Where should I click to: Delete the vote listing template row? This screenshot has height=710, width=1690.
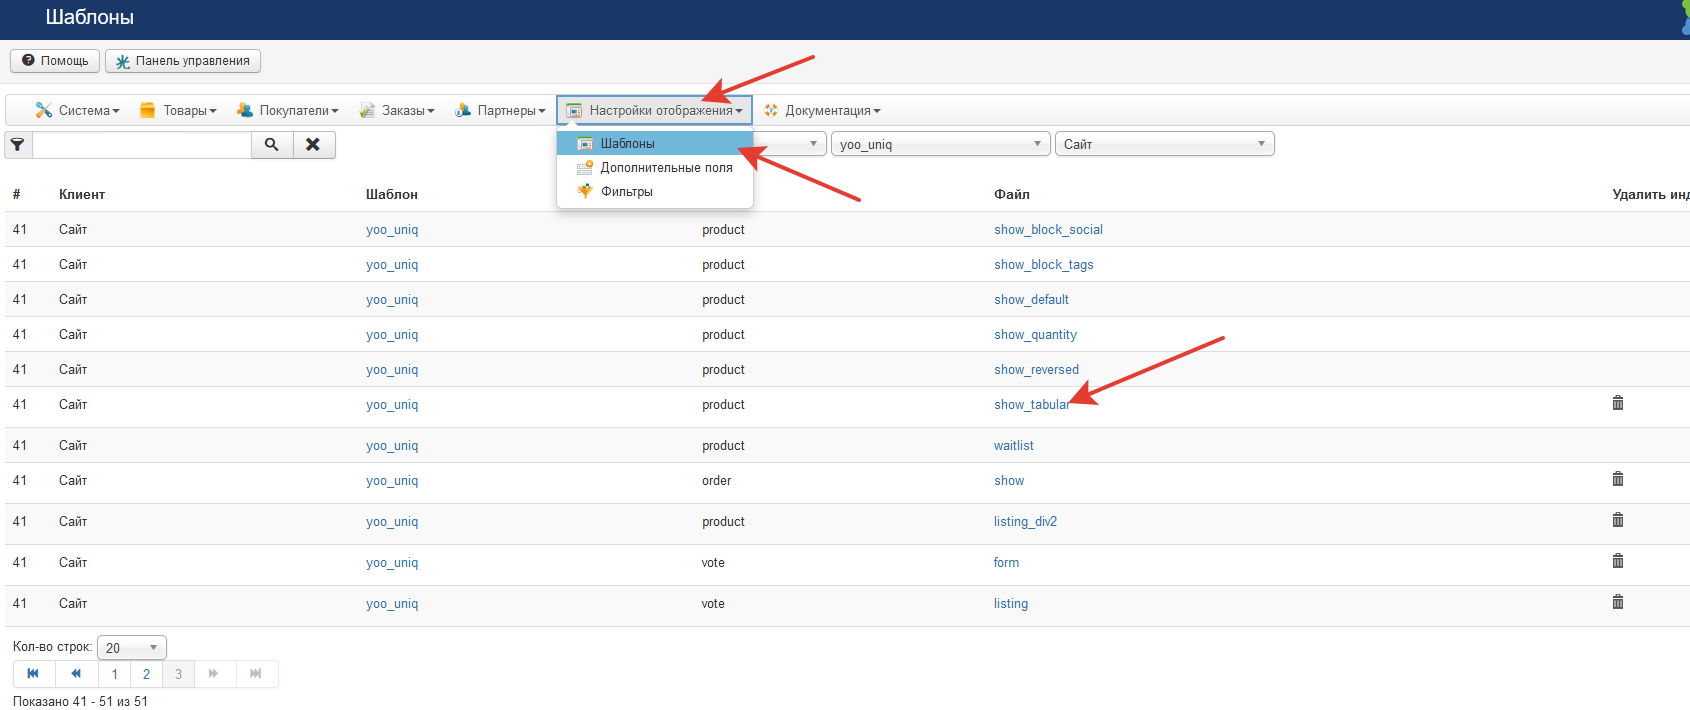click(x=1618, y=602)
